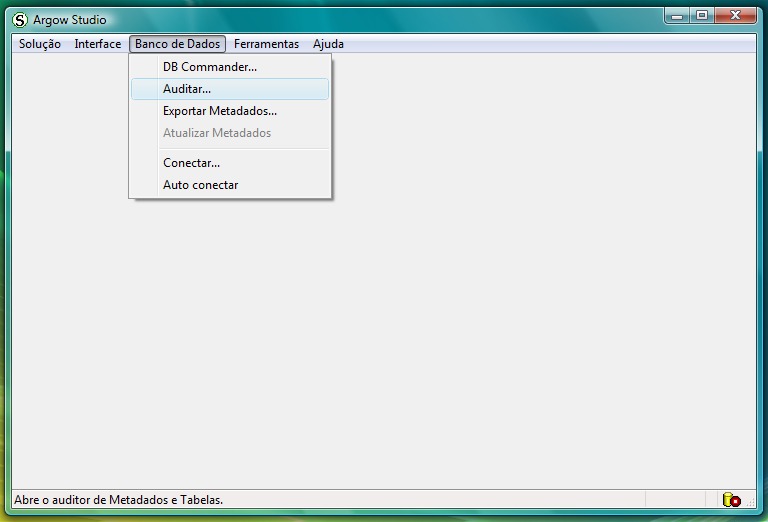
Task: Close the Argow Studio window
Action: pyautogui.click(x=735, y=16)
